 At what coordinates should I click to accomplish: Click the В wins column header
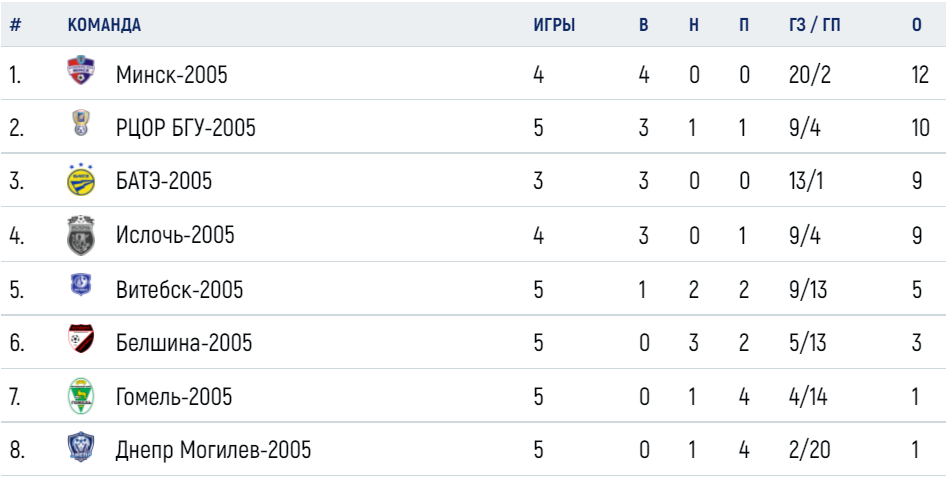(x=644, y=25)
